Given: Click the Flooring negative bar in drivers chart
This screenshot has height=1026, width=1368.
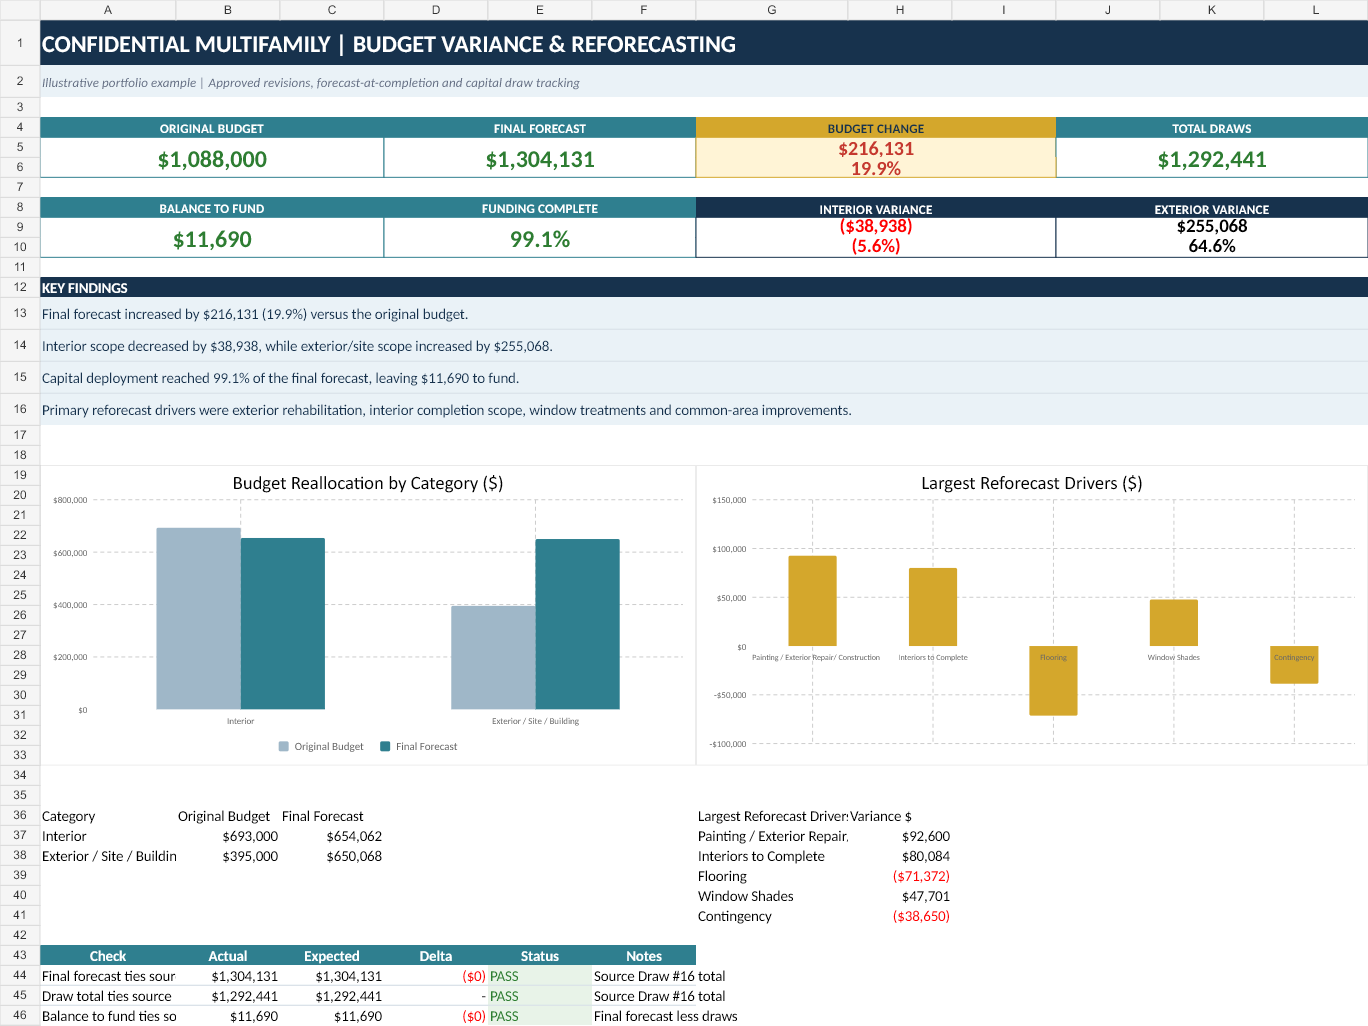Looking at the screenshot, I should [x=1053, y=680].
